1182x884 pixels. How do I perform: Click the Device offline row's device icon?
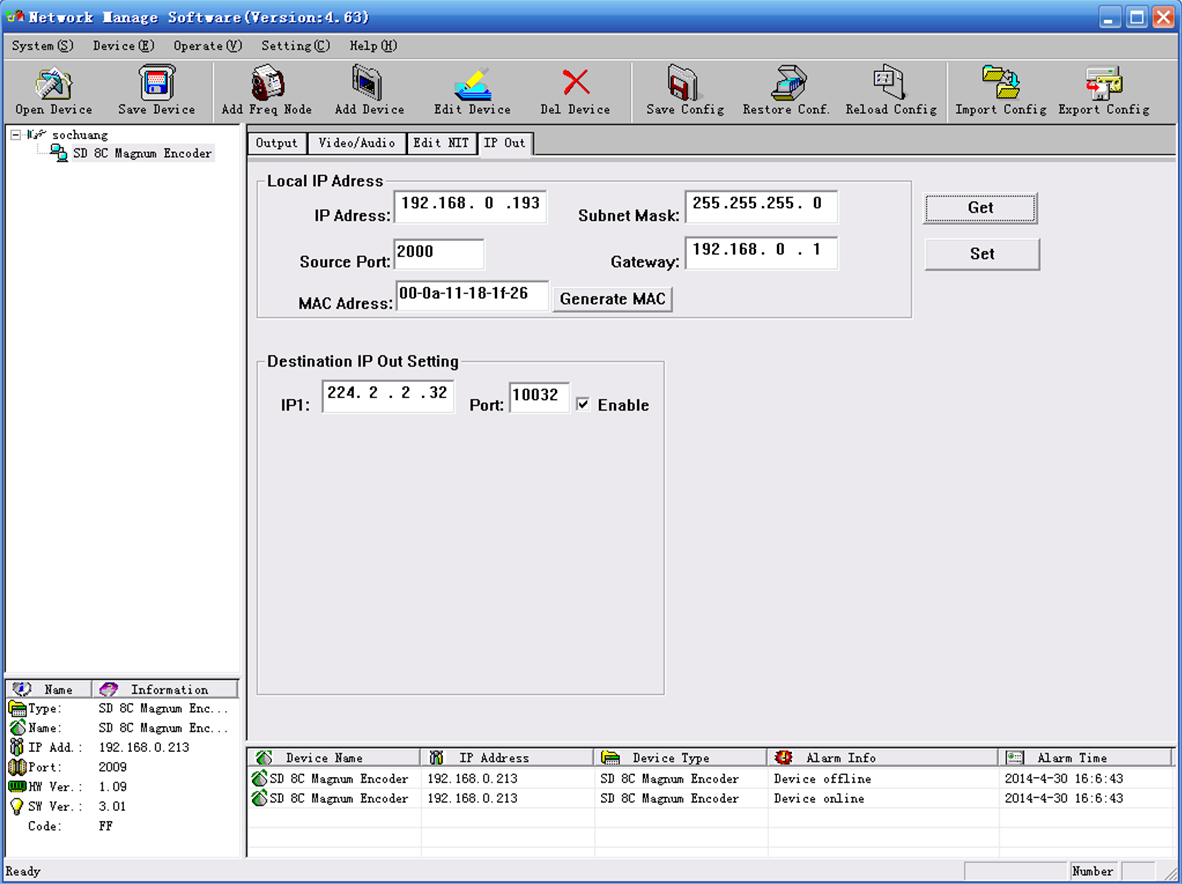tap(259, 778)
